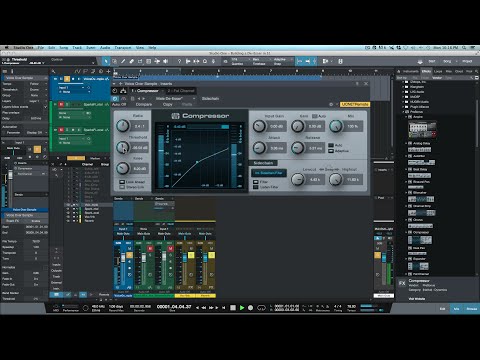Click the Auto: Off automation button
Image resolution: width=480 pixels, height=360 pixels.
point(119,104)
